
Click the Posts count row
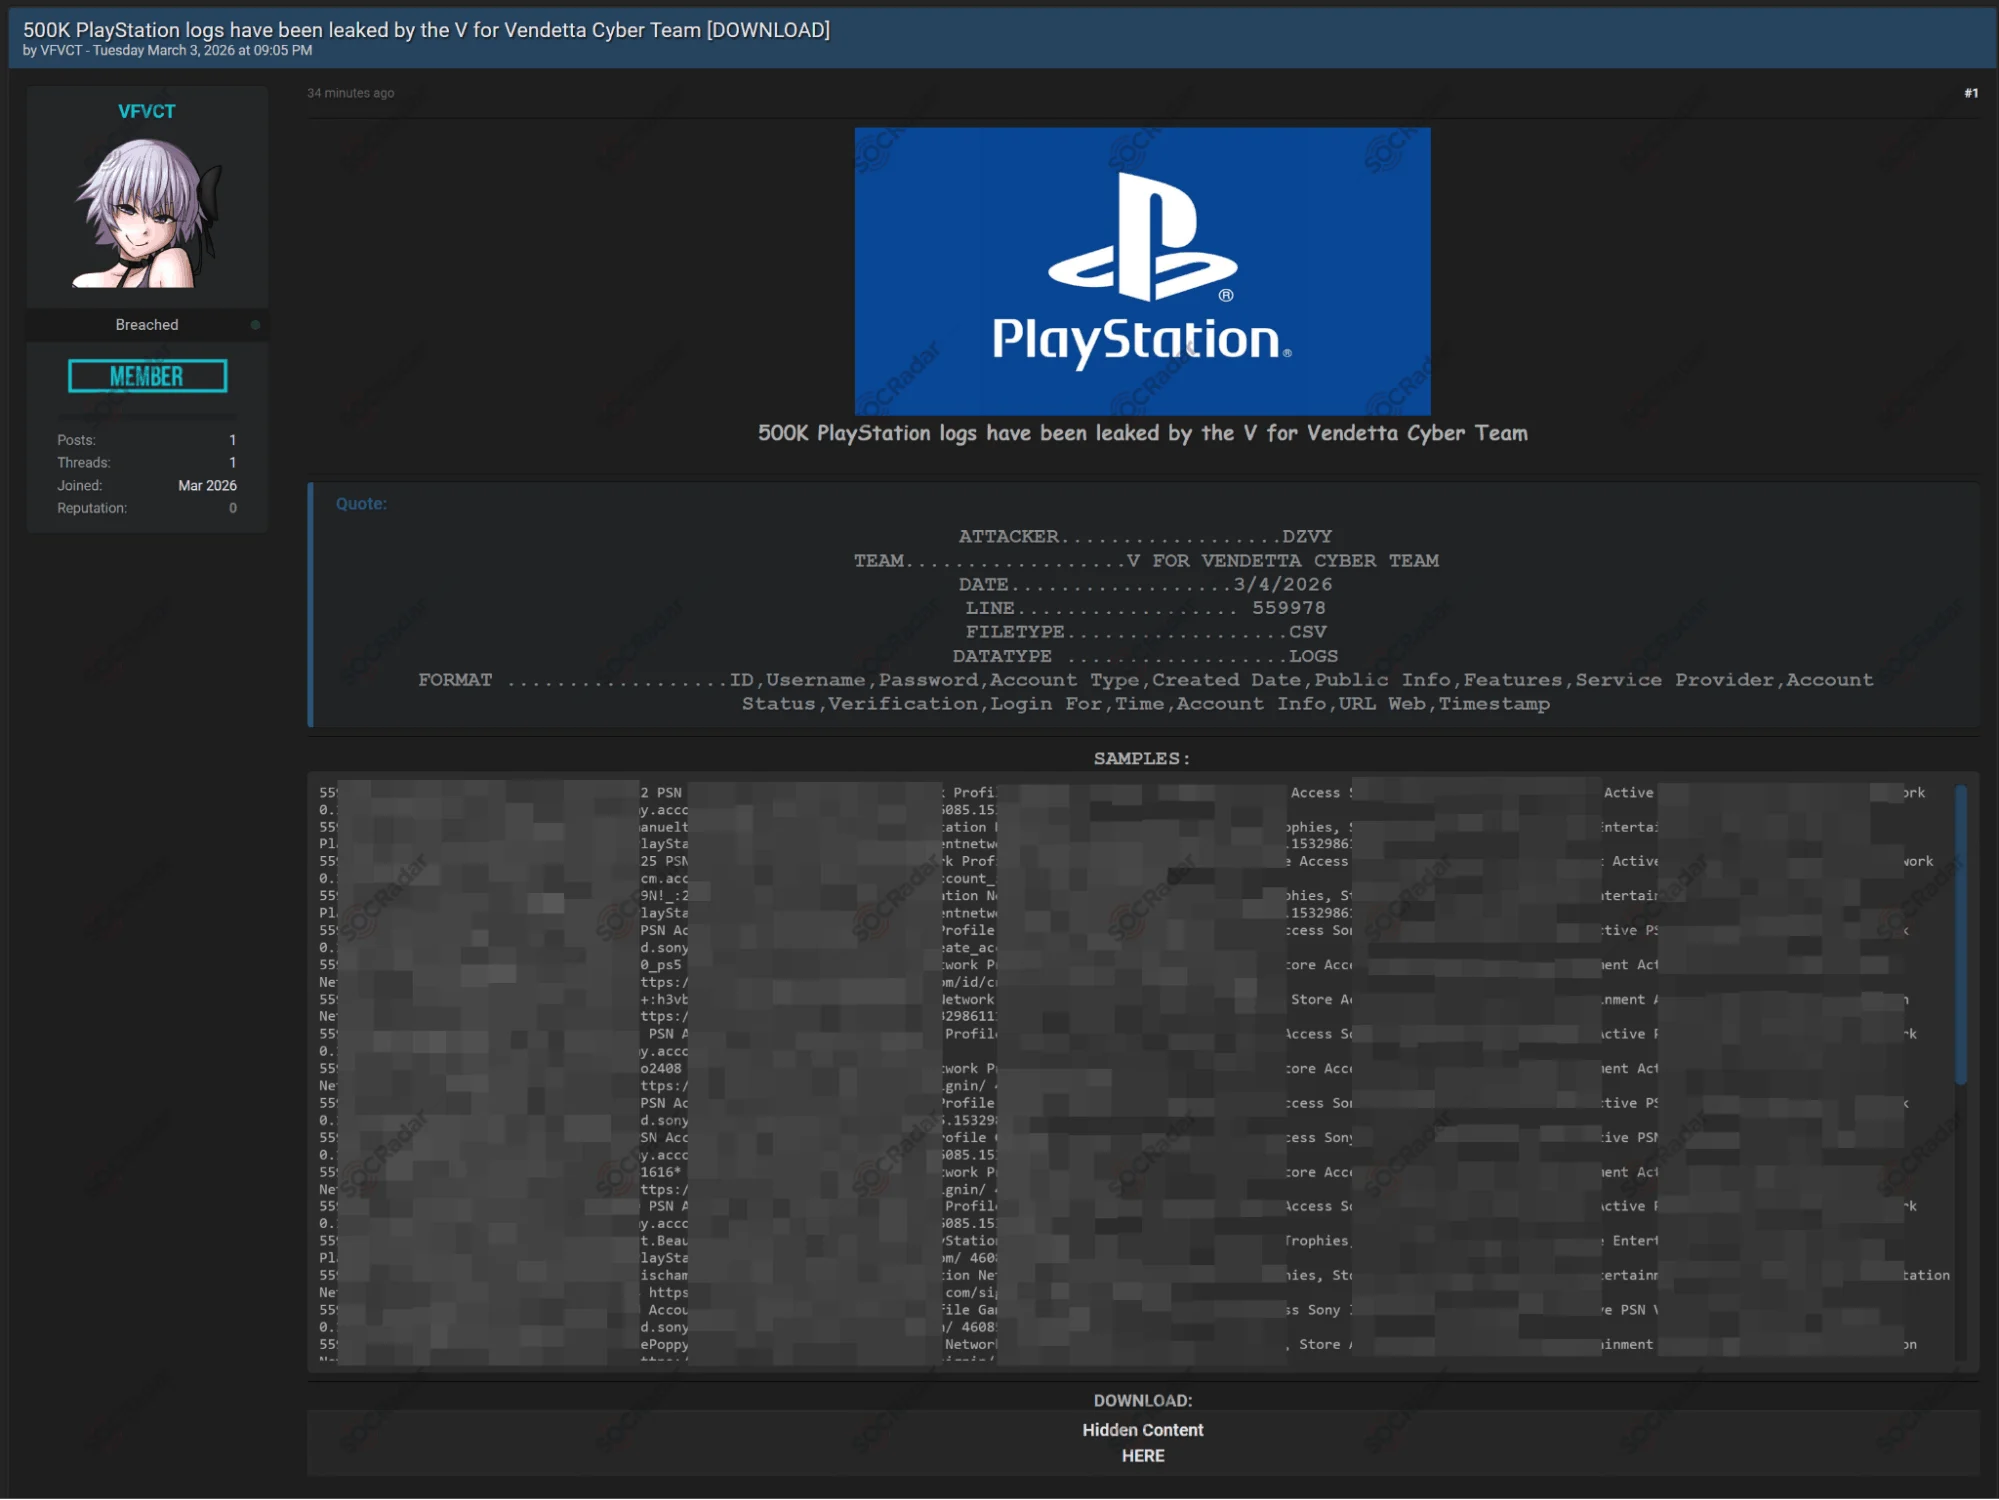coord(147,440)
